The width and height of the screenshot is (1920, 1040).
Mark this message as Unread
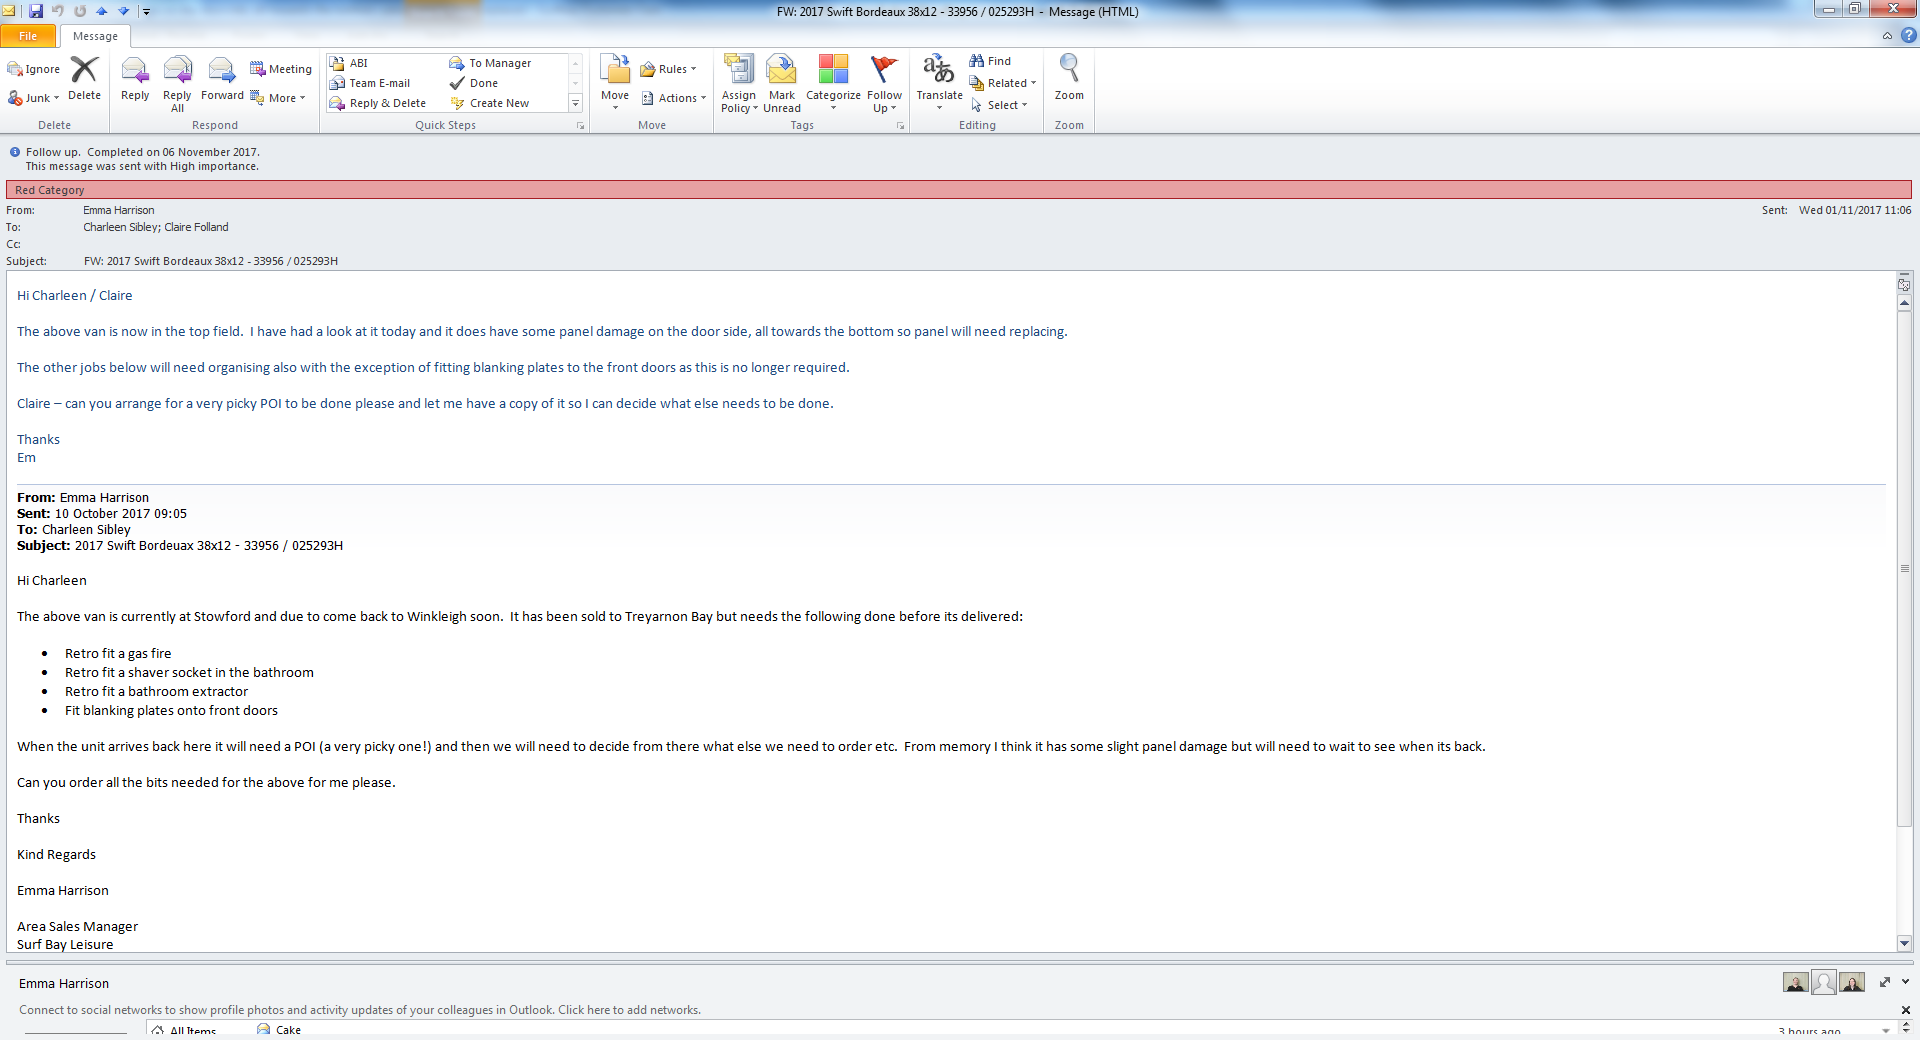point(782,84)
